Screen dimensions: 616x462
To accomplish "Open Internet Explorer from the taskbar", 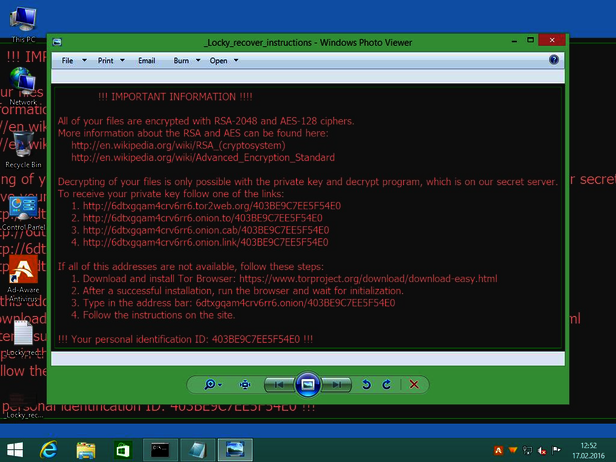I will click(47, 449).
